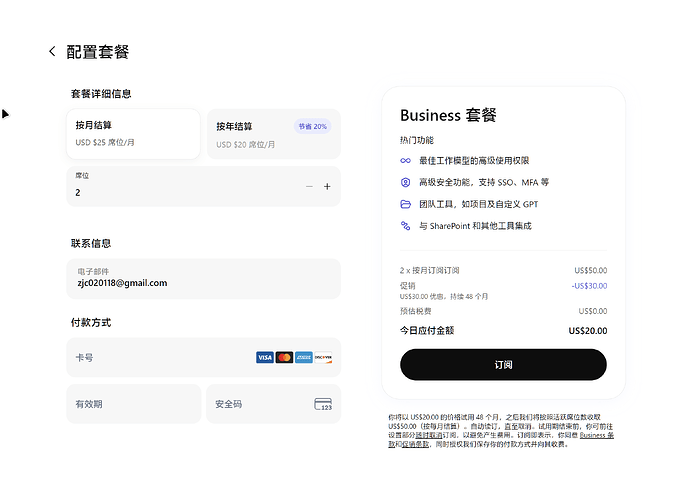This screenshot has width=685, height=499.
Task: Click the USD $20 席位/月 price text
Action: click(x=246, y=145)
